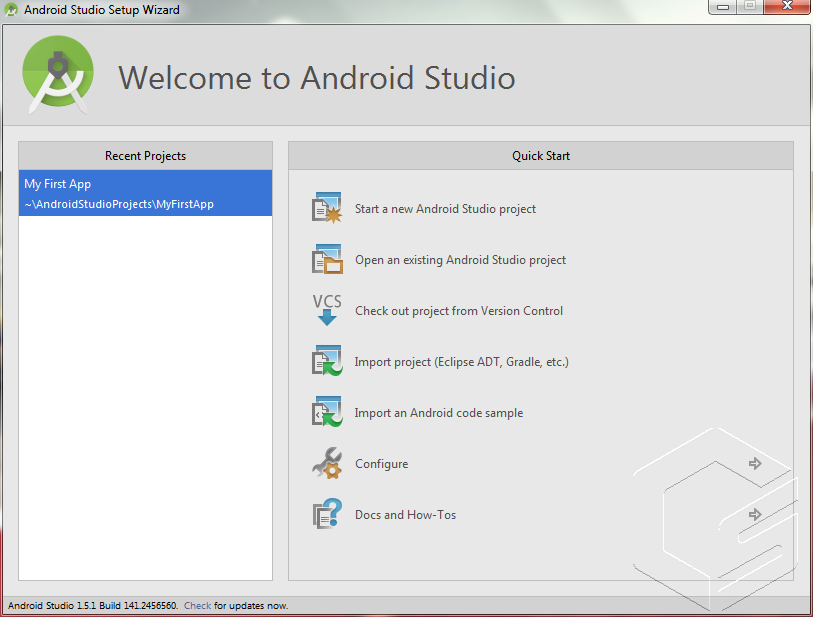Select Import an Android code sample
This screenshot has height=617, width=813.
pyautogui.click(x=439, y=413)
